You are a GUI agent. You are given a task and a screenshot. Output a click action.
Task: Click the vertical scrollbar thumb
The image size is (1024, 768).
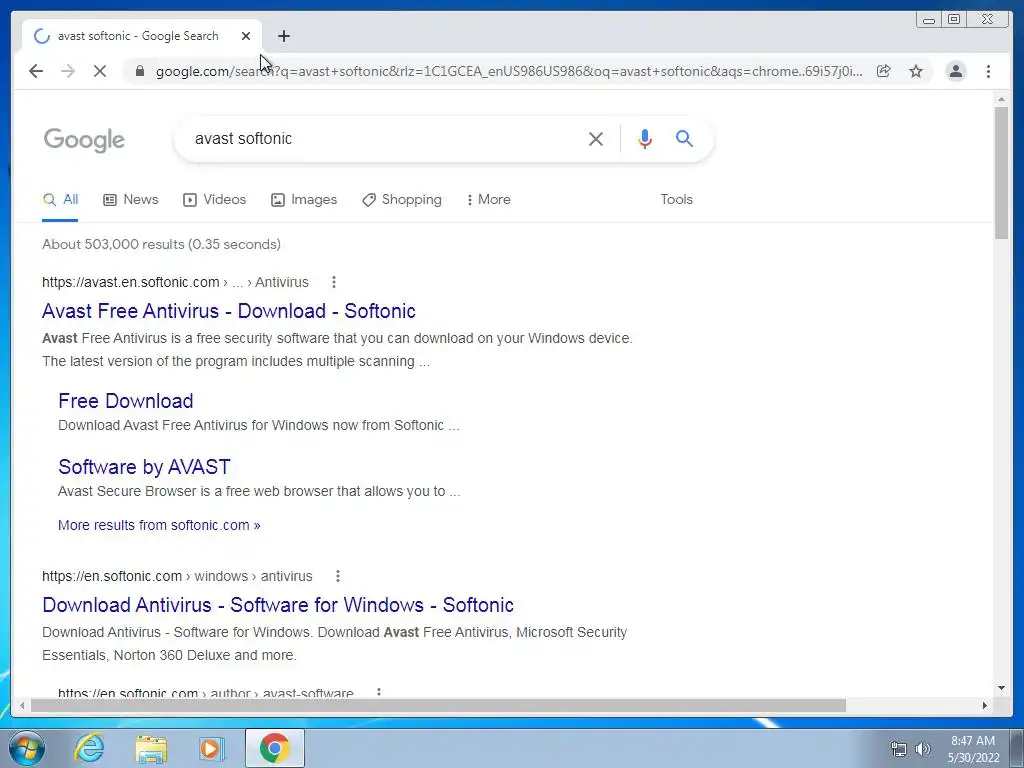(x=1001, y=173)
